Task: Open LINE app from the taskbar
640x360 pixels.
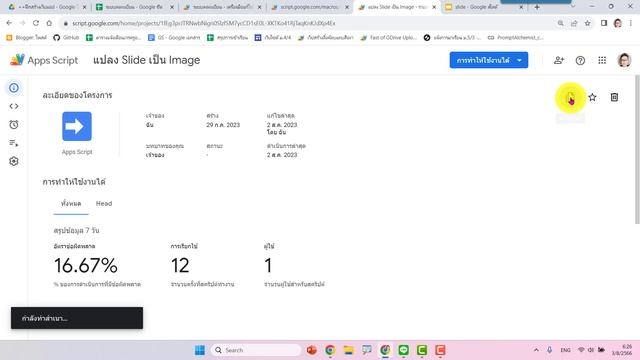Action: pos(403,350)
